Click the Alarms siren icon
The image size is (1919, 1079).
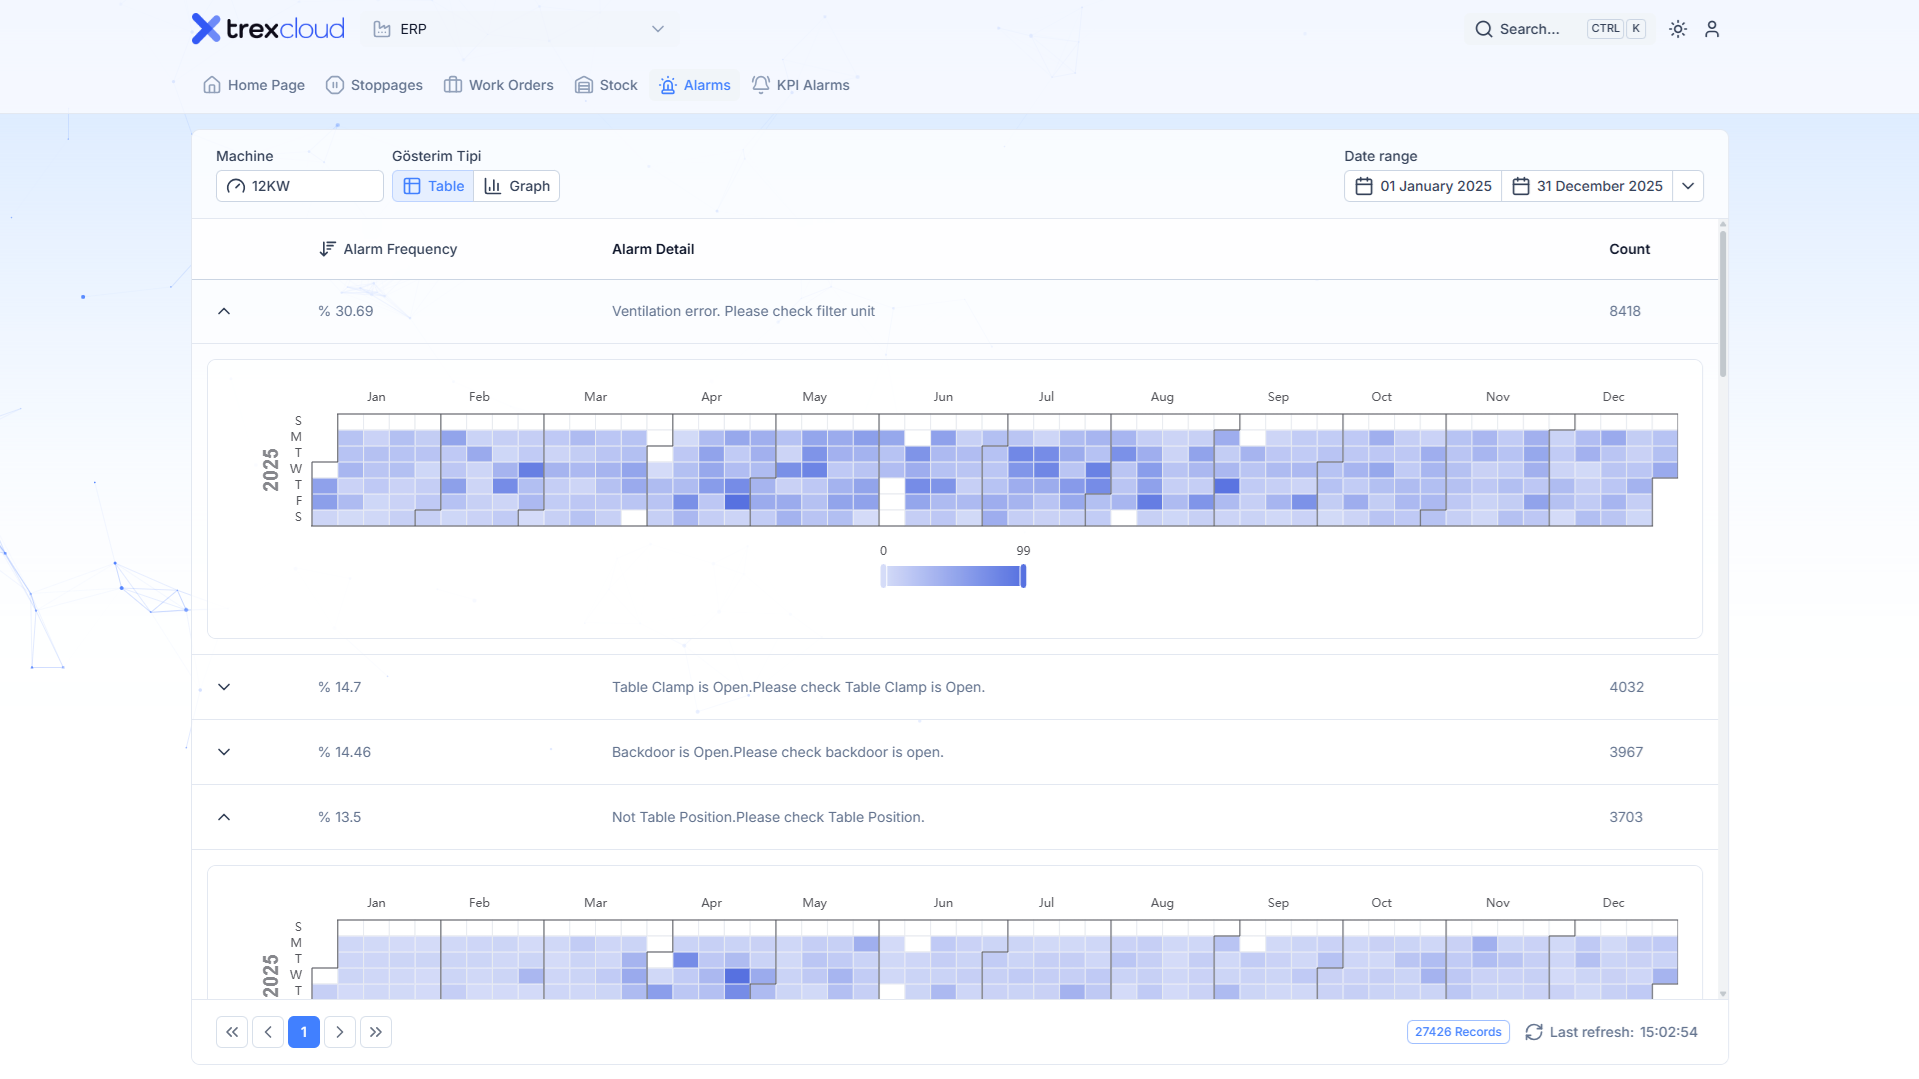pyautogui.click(x=668, y=85)
